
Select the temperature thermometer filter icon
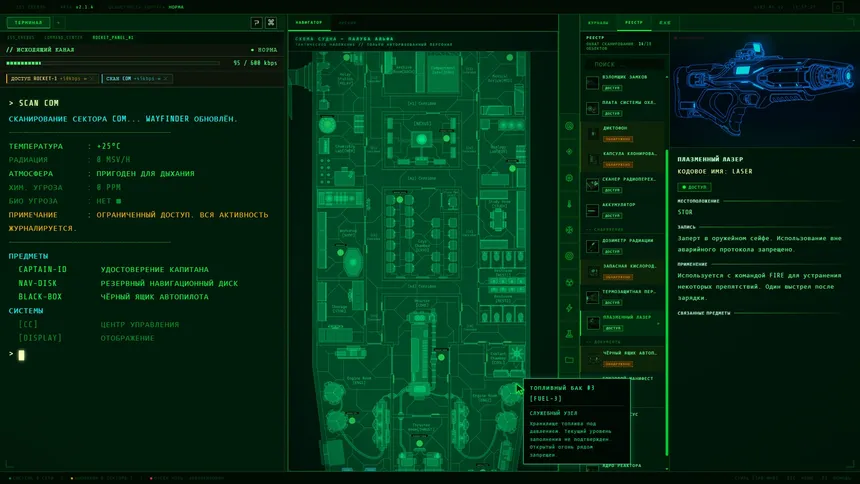pos(569,204)
